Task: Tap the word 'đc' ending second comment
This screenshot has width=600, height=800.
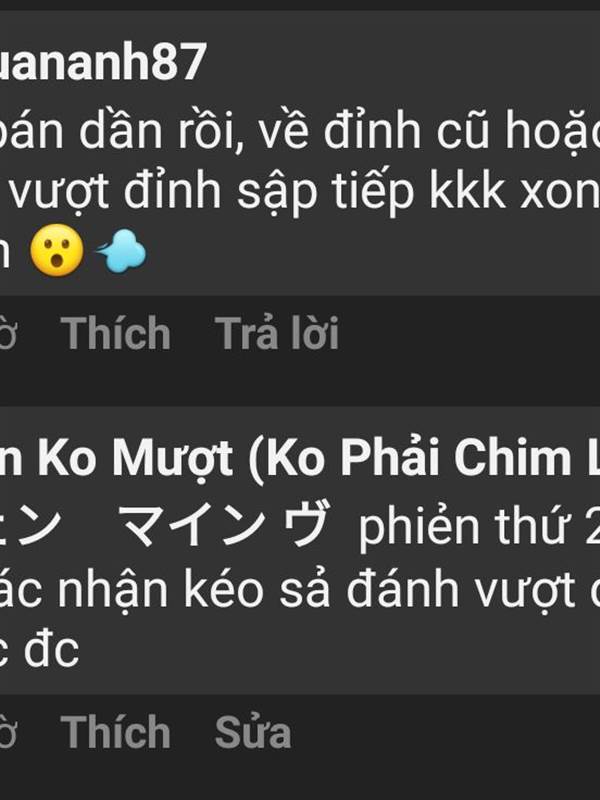Action: coord(51,651)
